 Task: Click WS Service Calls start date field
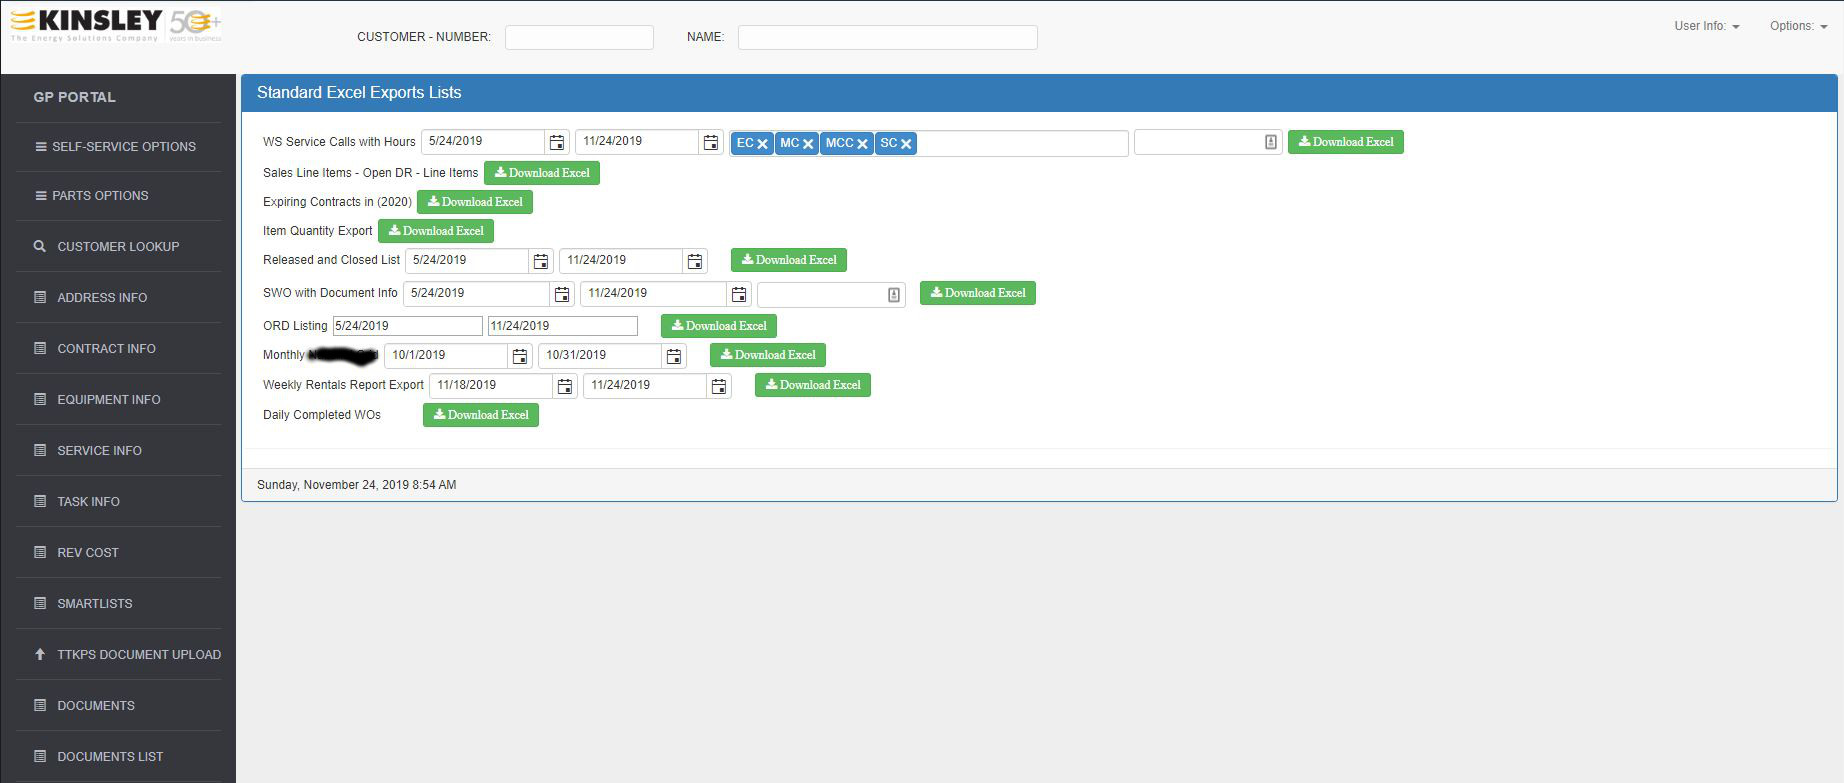pos(483,142)
